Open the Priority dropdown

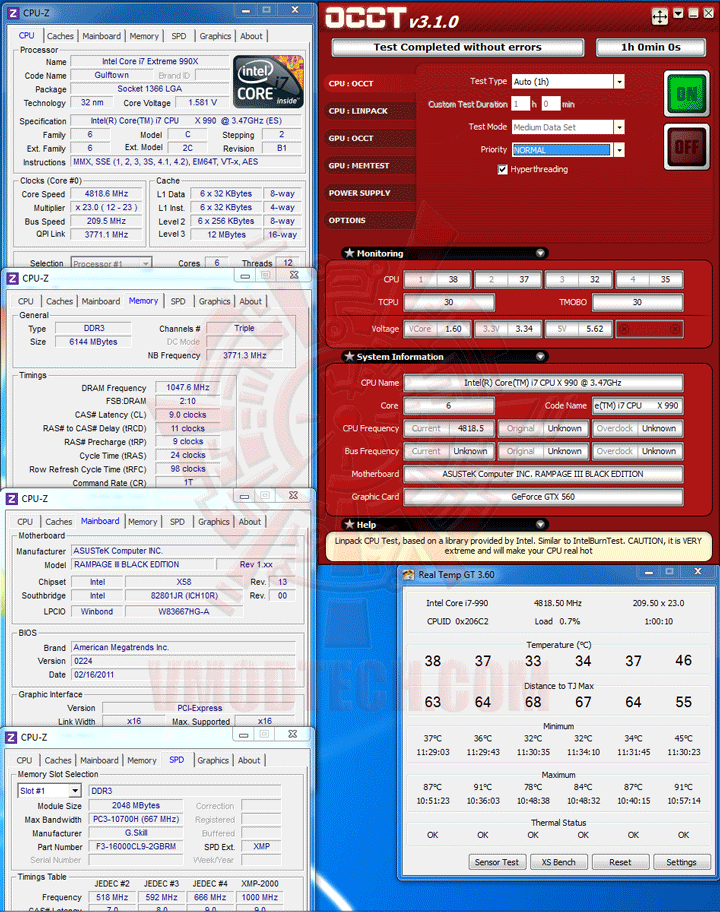pyautogui.click(x=619, y=150)
